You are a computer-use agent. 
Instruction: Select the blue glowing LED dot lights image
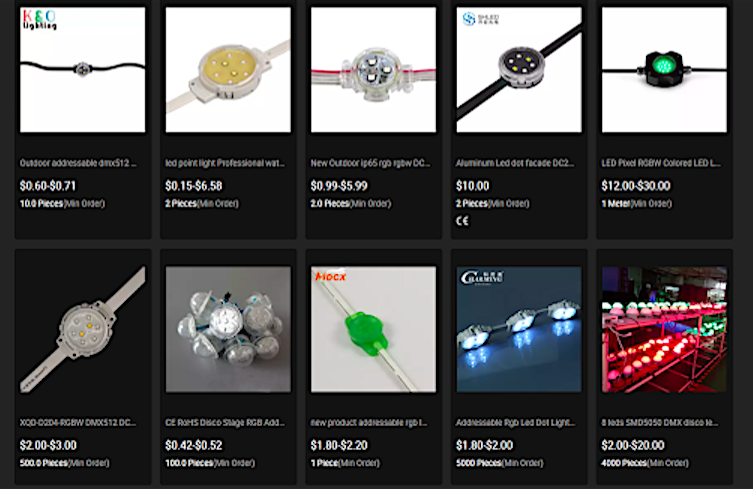(x=519, y=330)
